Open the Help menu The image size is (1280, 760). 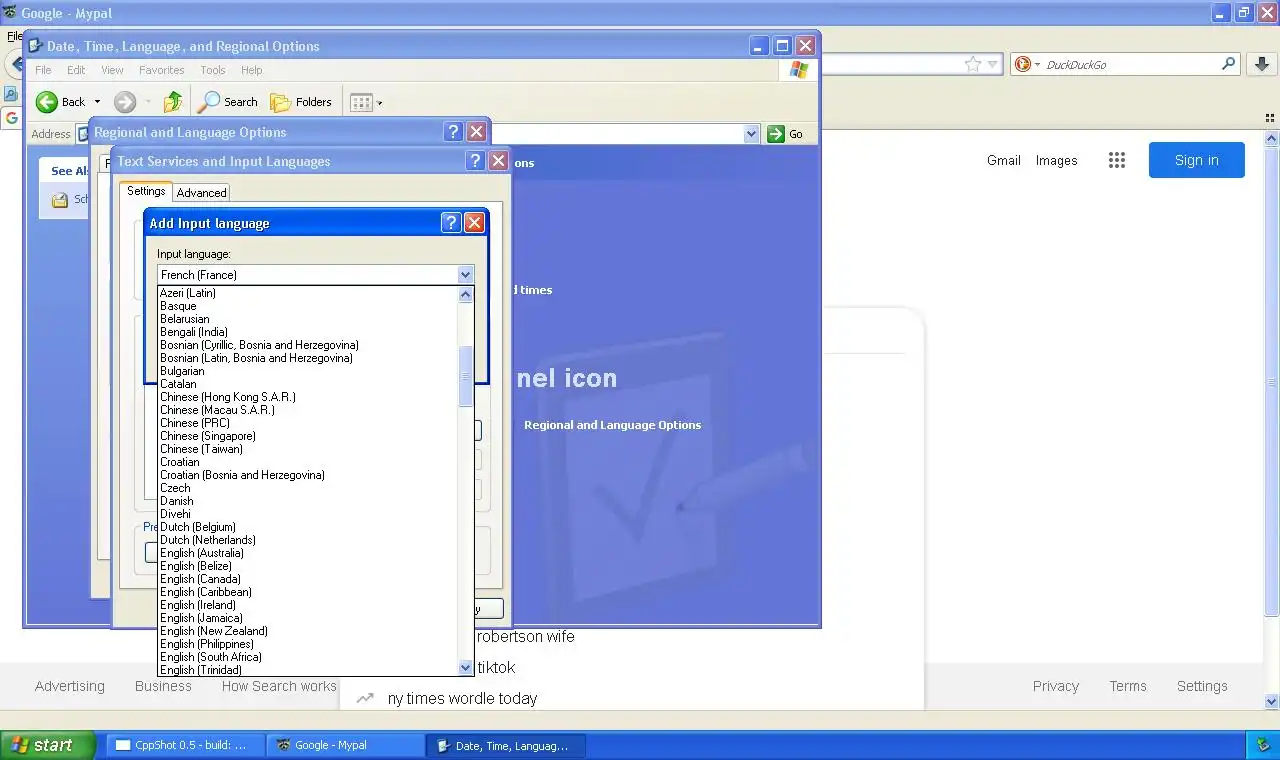point(252,70)
